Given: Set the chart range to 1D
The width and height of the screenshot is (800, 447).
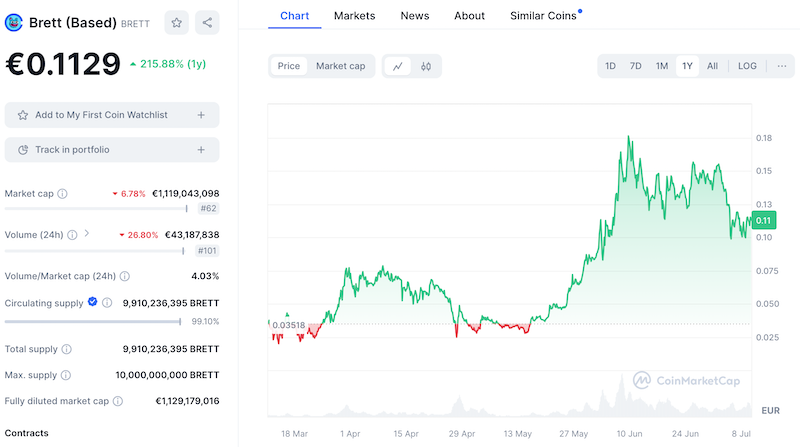Looking at the screenshot, I should coord(610,66).
